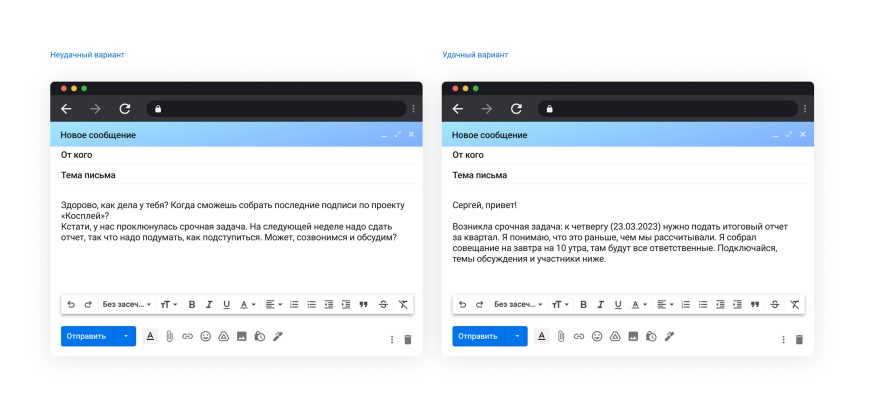Discard draft via trash icon in right window

[799, 339]
